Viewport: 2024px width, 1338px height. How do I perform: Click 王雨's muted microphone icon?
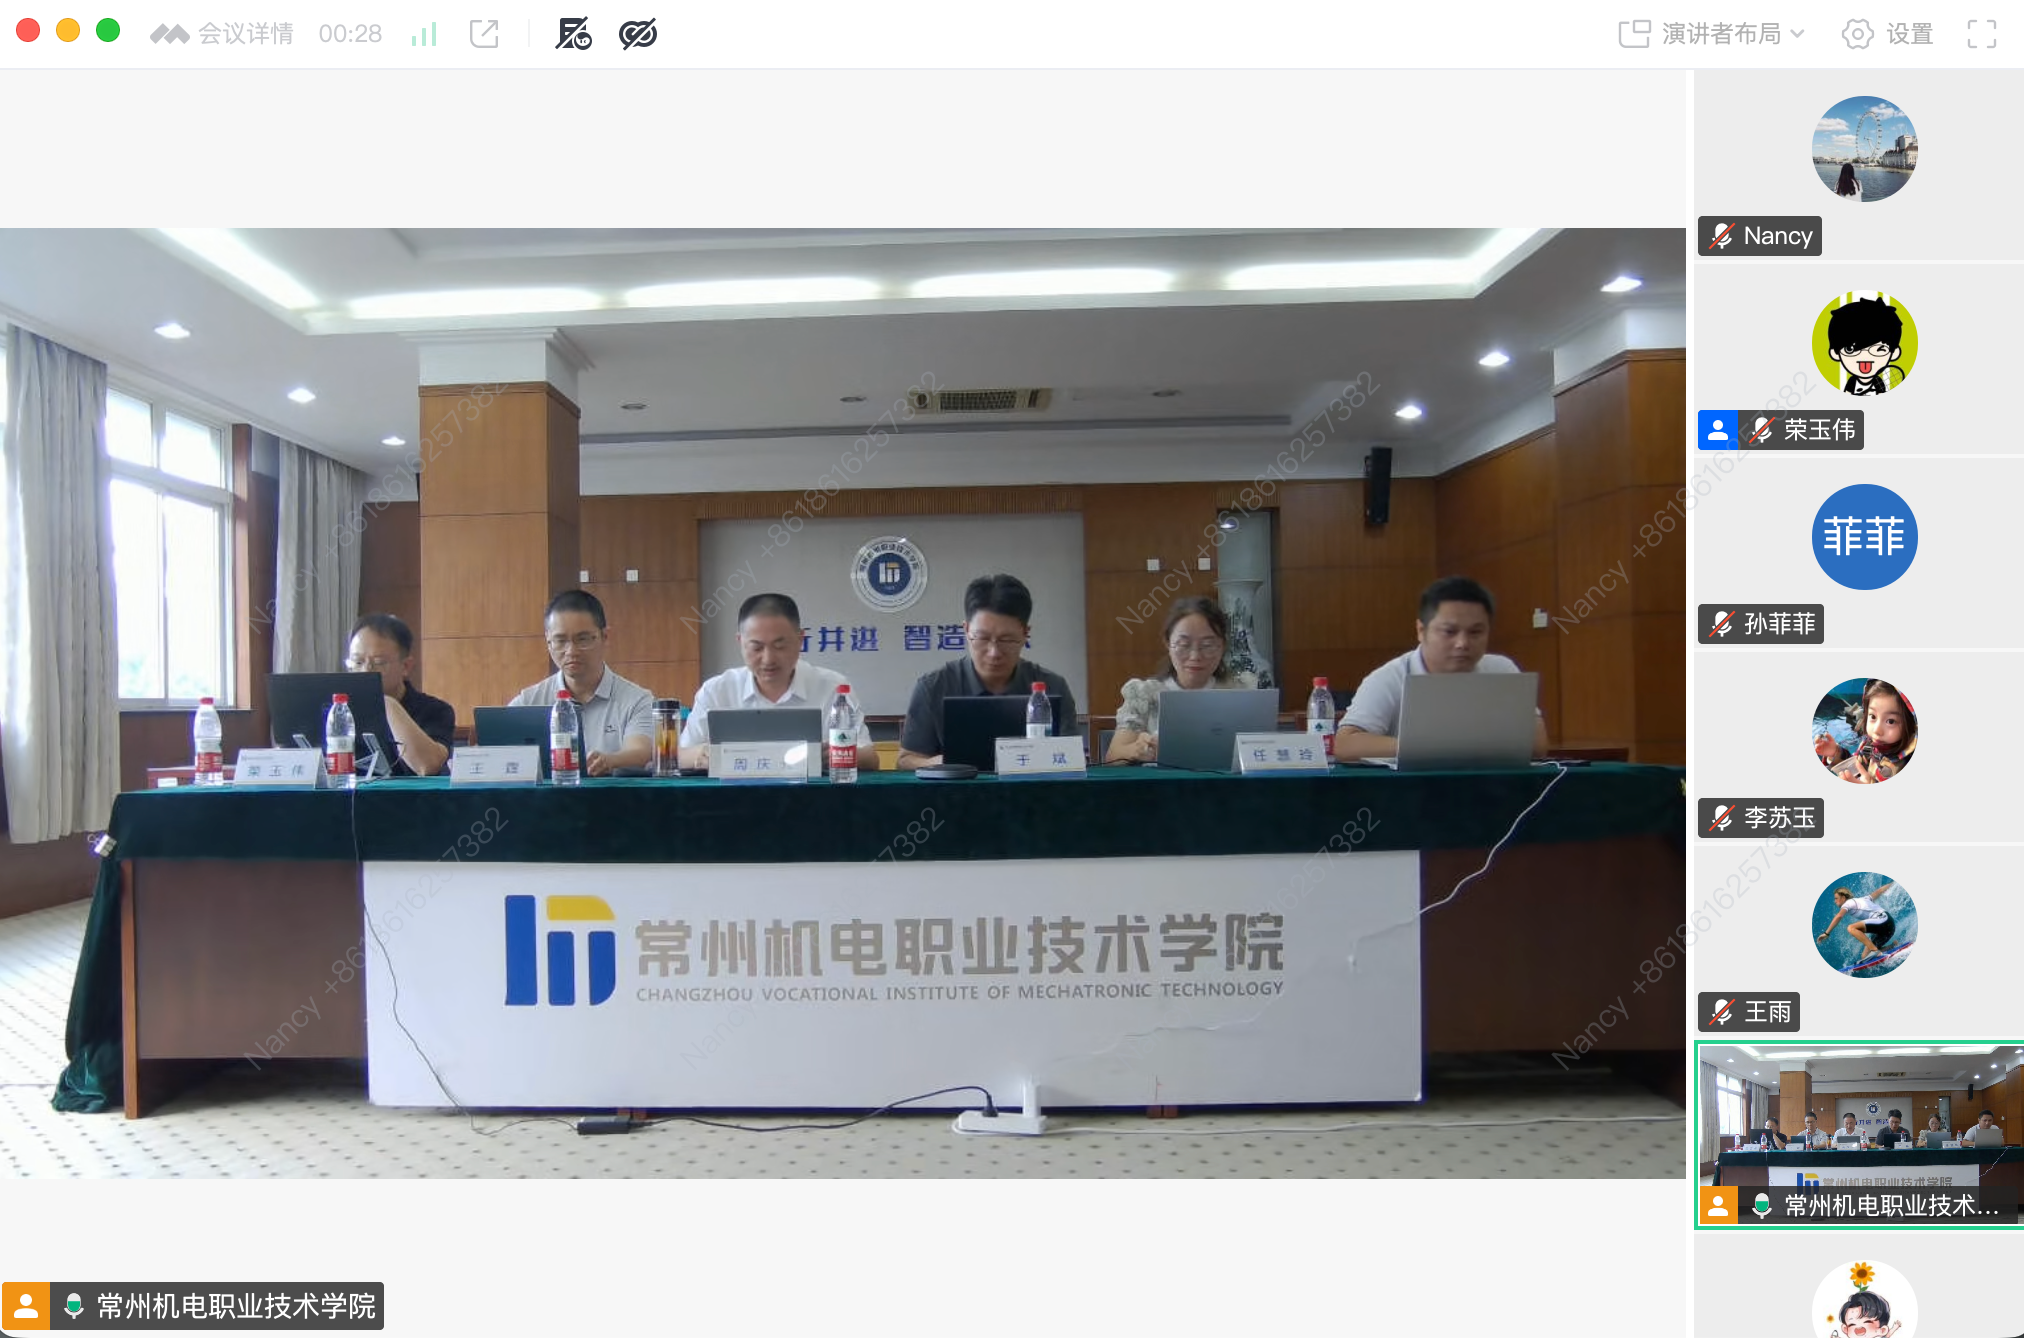point(1721,1012)
